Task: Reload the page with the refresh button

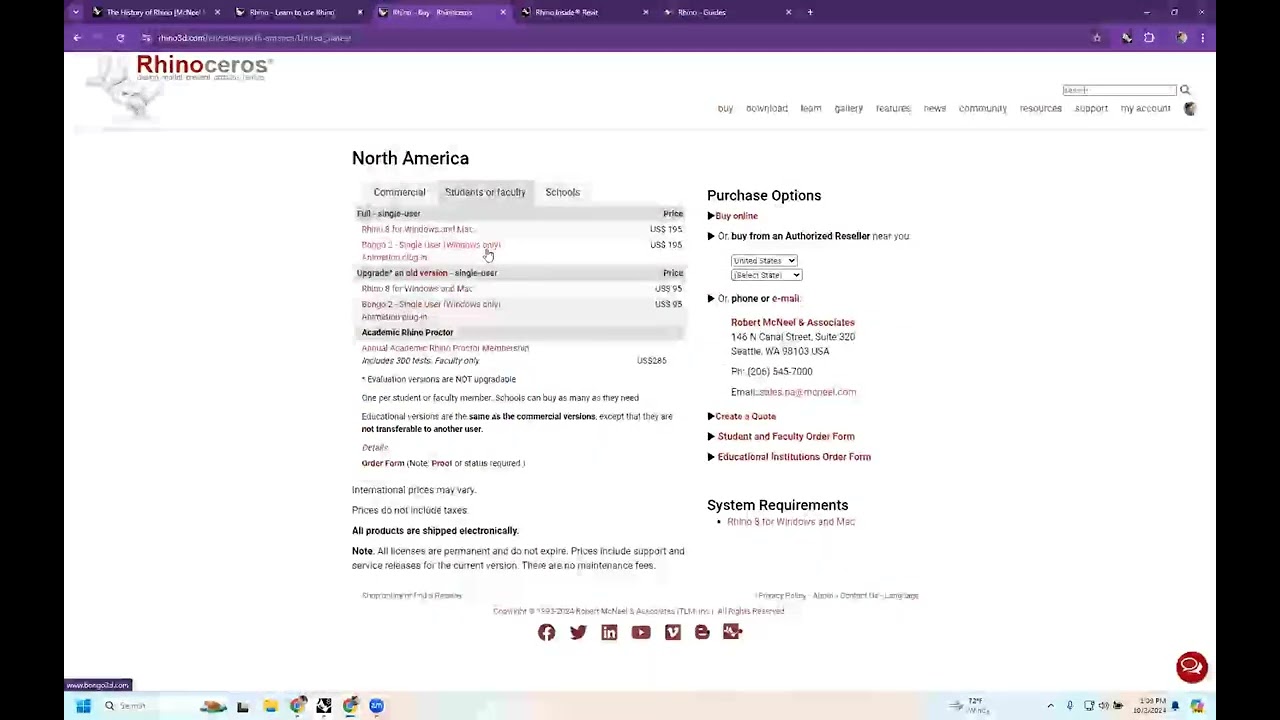Action: point(120,38)
